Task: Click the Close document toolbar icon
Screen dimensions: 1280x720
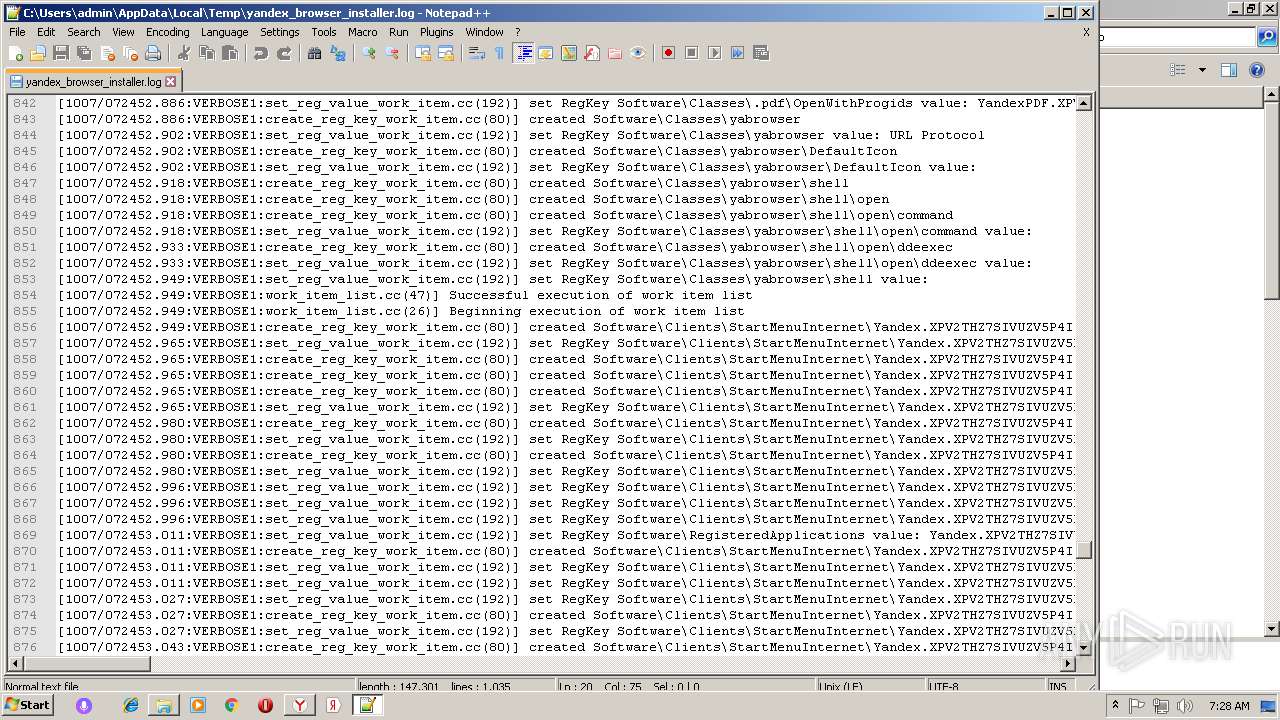Action: pyautogui.click(x=107, y=53)
